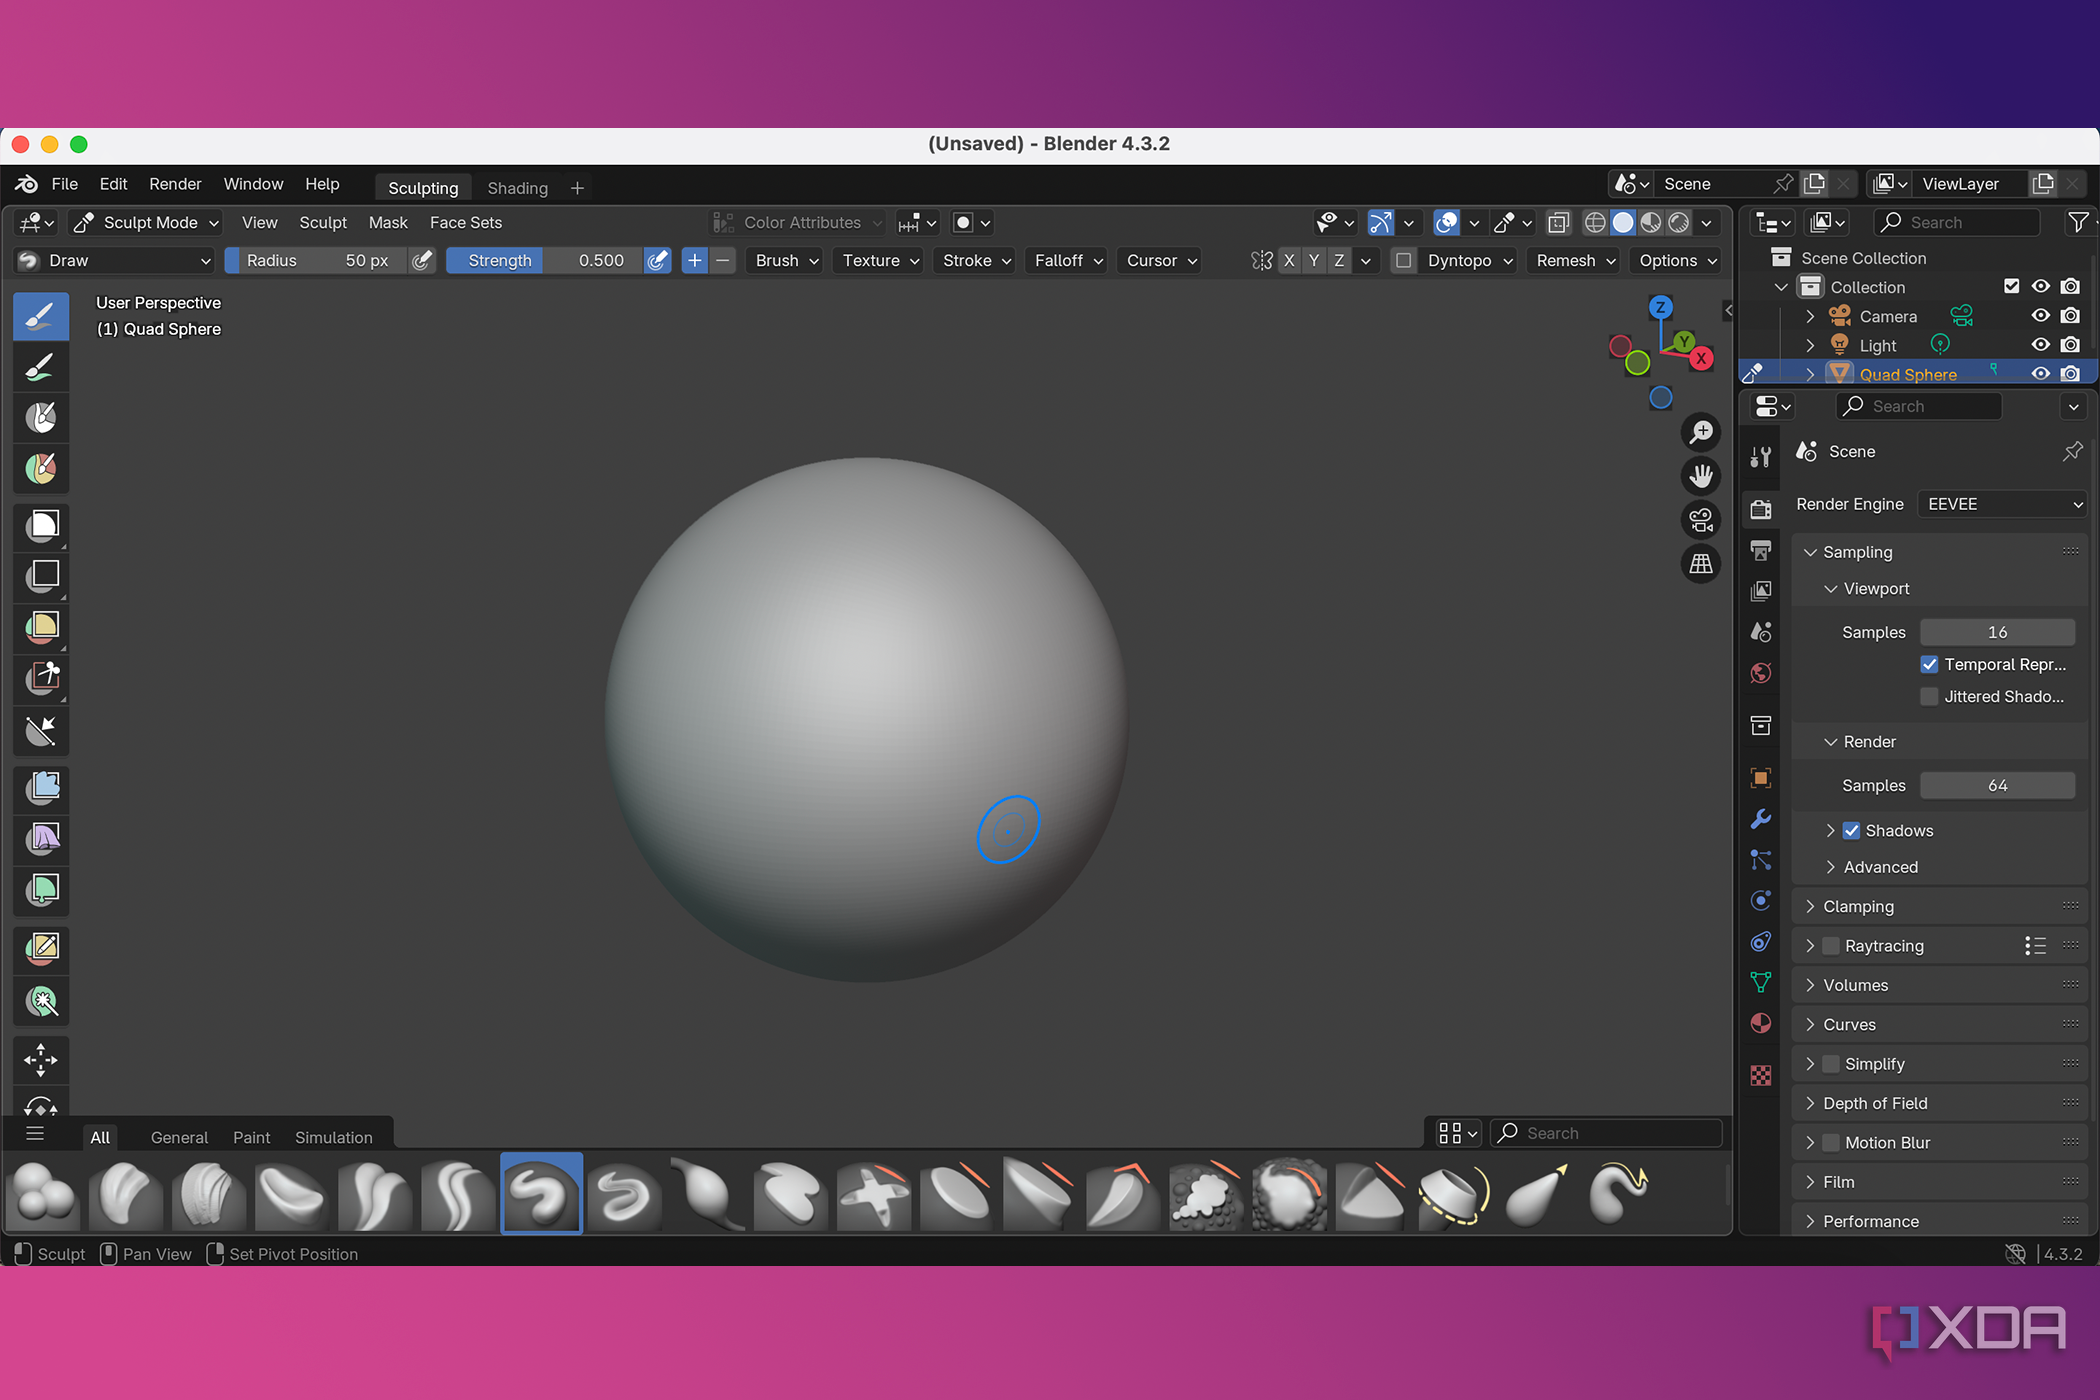The height and width of the screenshot is (1400, 2100).
Task: Hide the Light in viewport
Action: tap(2040, 345)
